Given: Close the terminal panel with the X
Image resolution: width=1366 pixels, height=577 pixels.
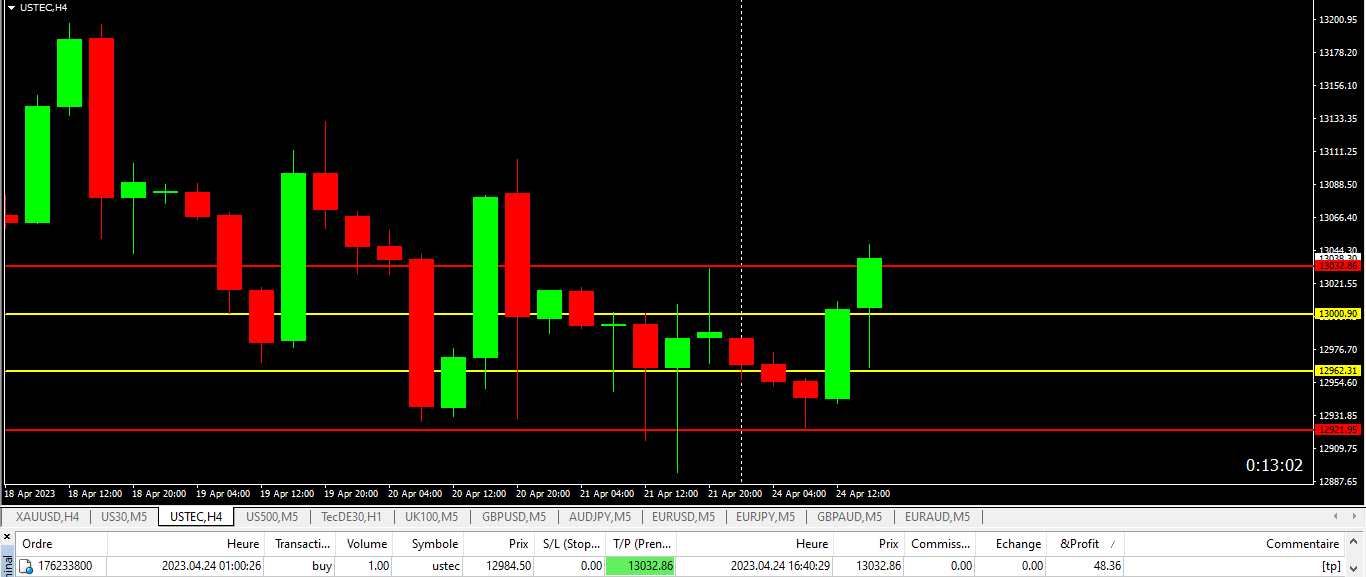Looking at the screenshot, I should [7, 537].
